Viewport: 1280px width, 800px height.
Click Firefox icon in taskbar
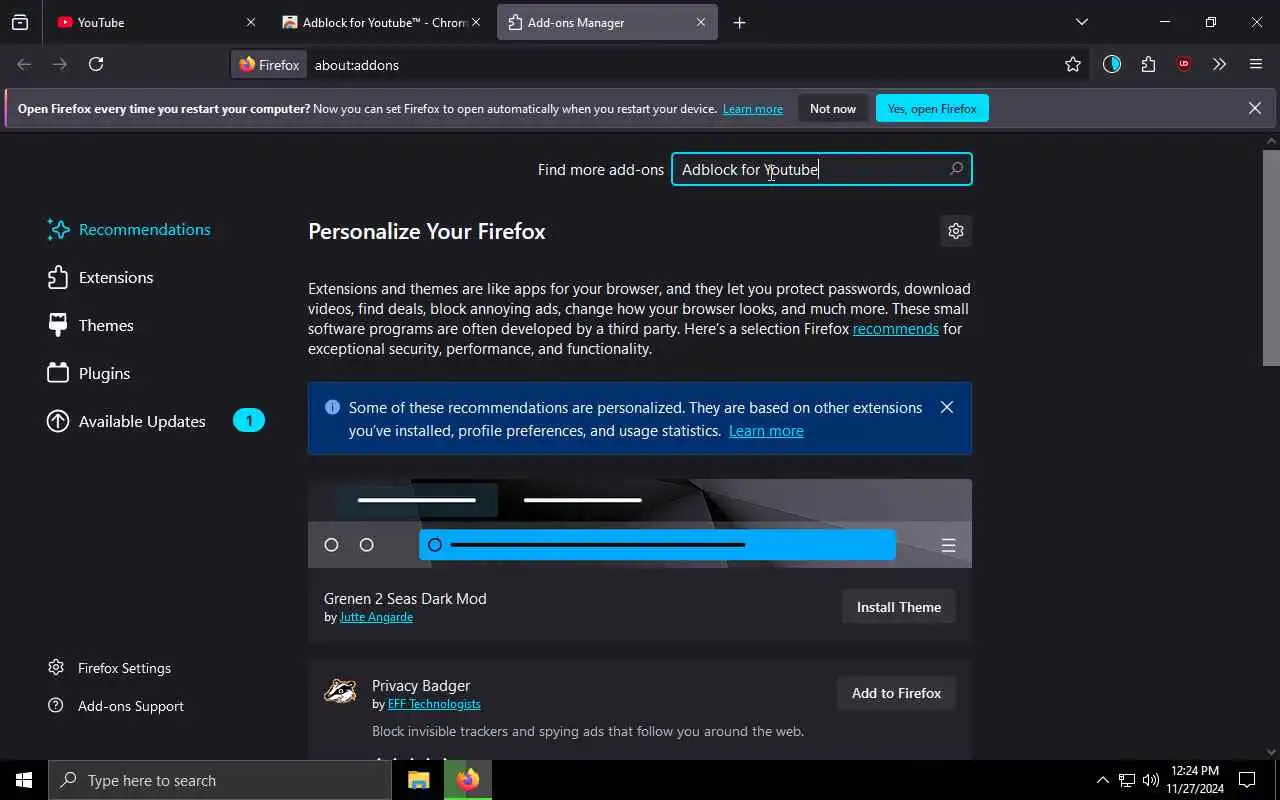[x=467, y=780]
